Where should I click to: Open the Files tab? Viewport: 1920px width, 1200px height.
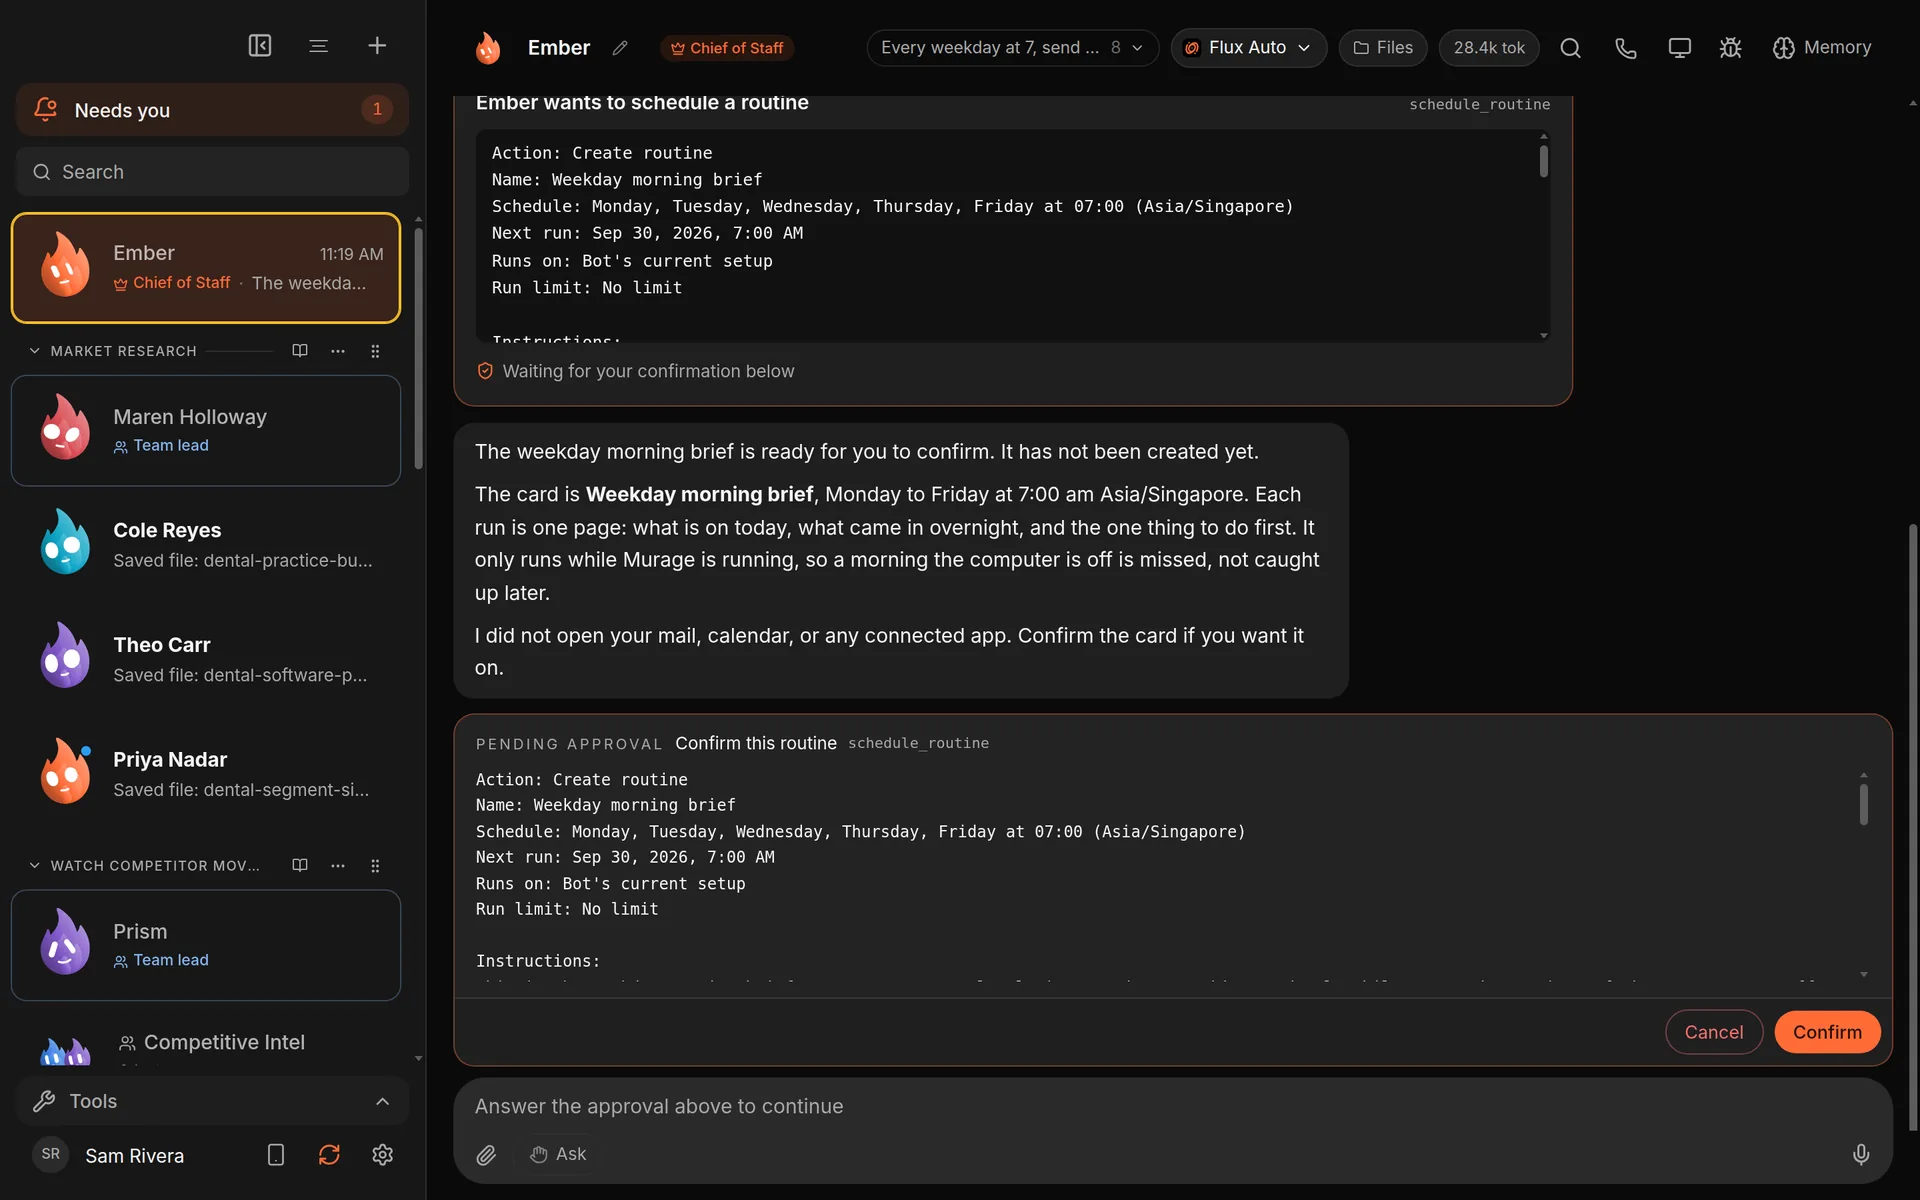(1383, 48)
